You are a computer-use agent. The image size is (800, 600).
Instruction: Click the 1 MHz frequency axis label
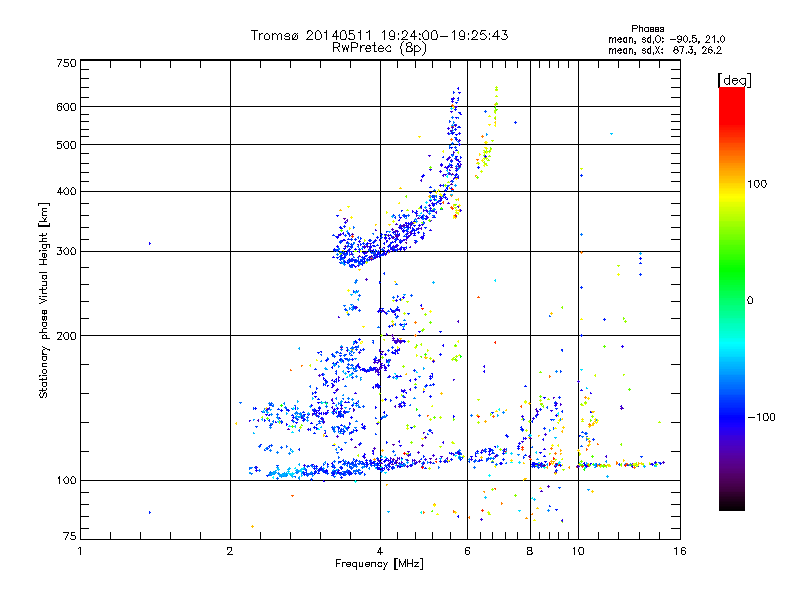[80, 551]
